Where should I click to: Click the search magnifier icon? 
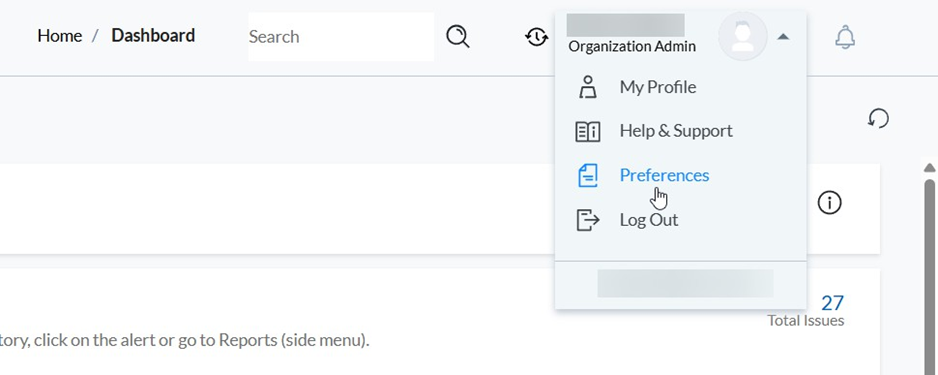458,36
